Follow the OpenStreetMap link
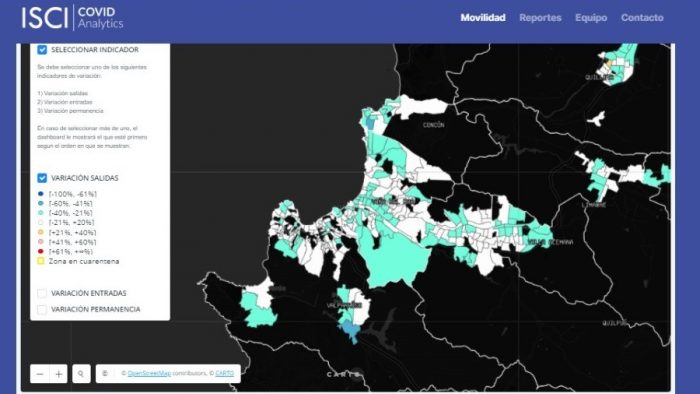This screenshot has height=394, width=700. [149, 373]
